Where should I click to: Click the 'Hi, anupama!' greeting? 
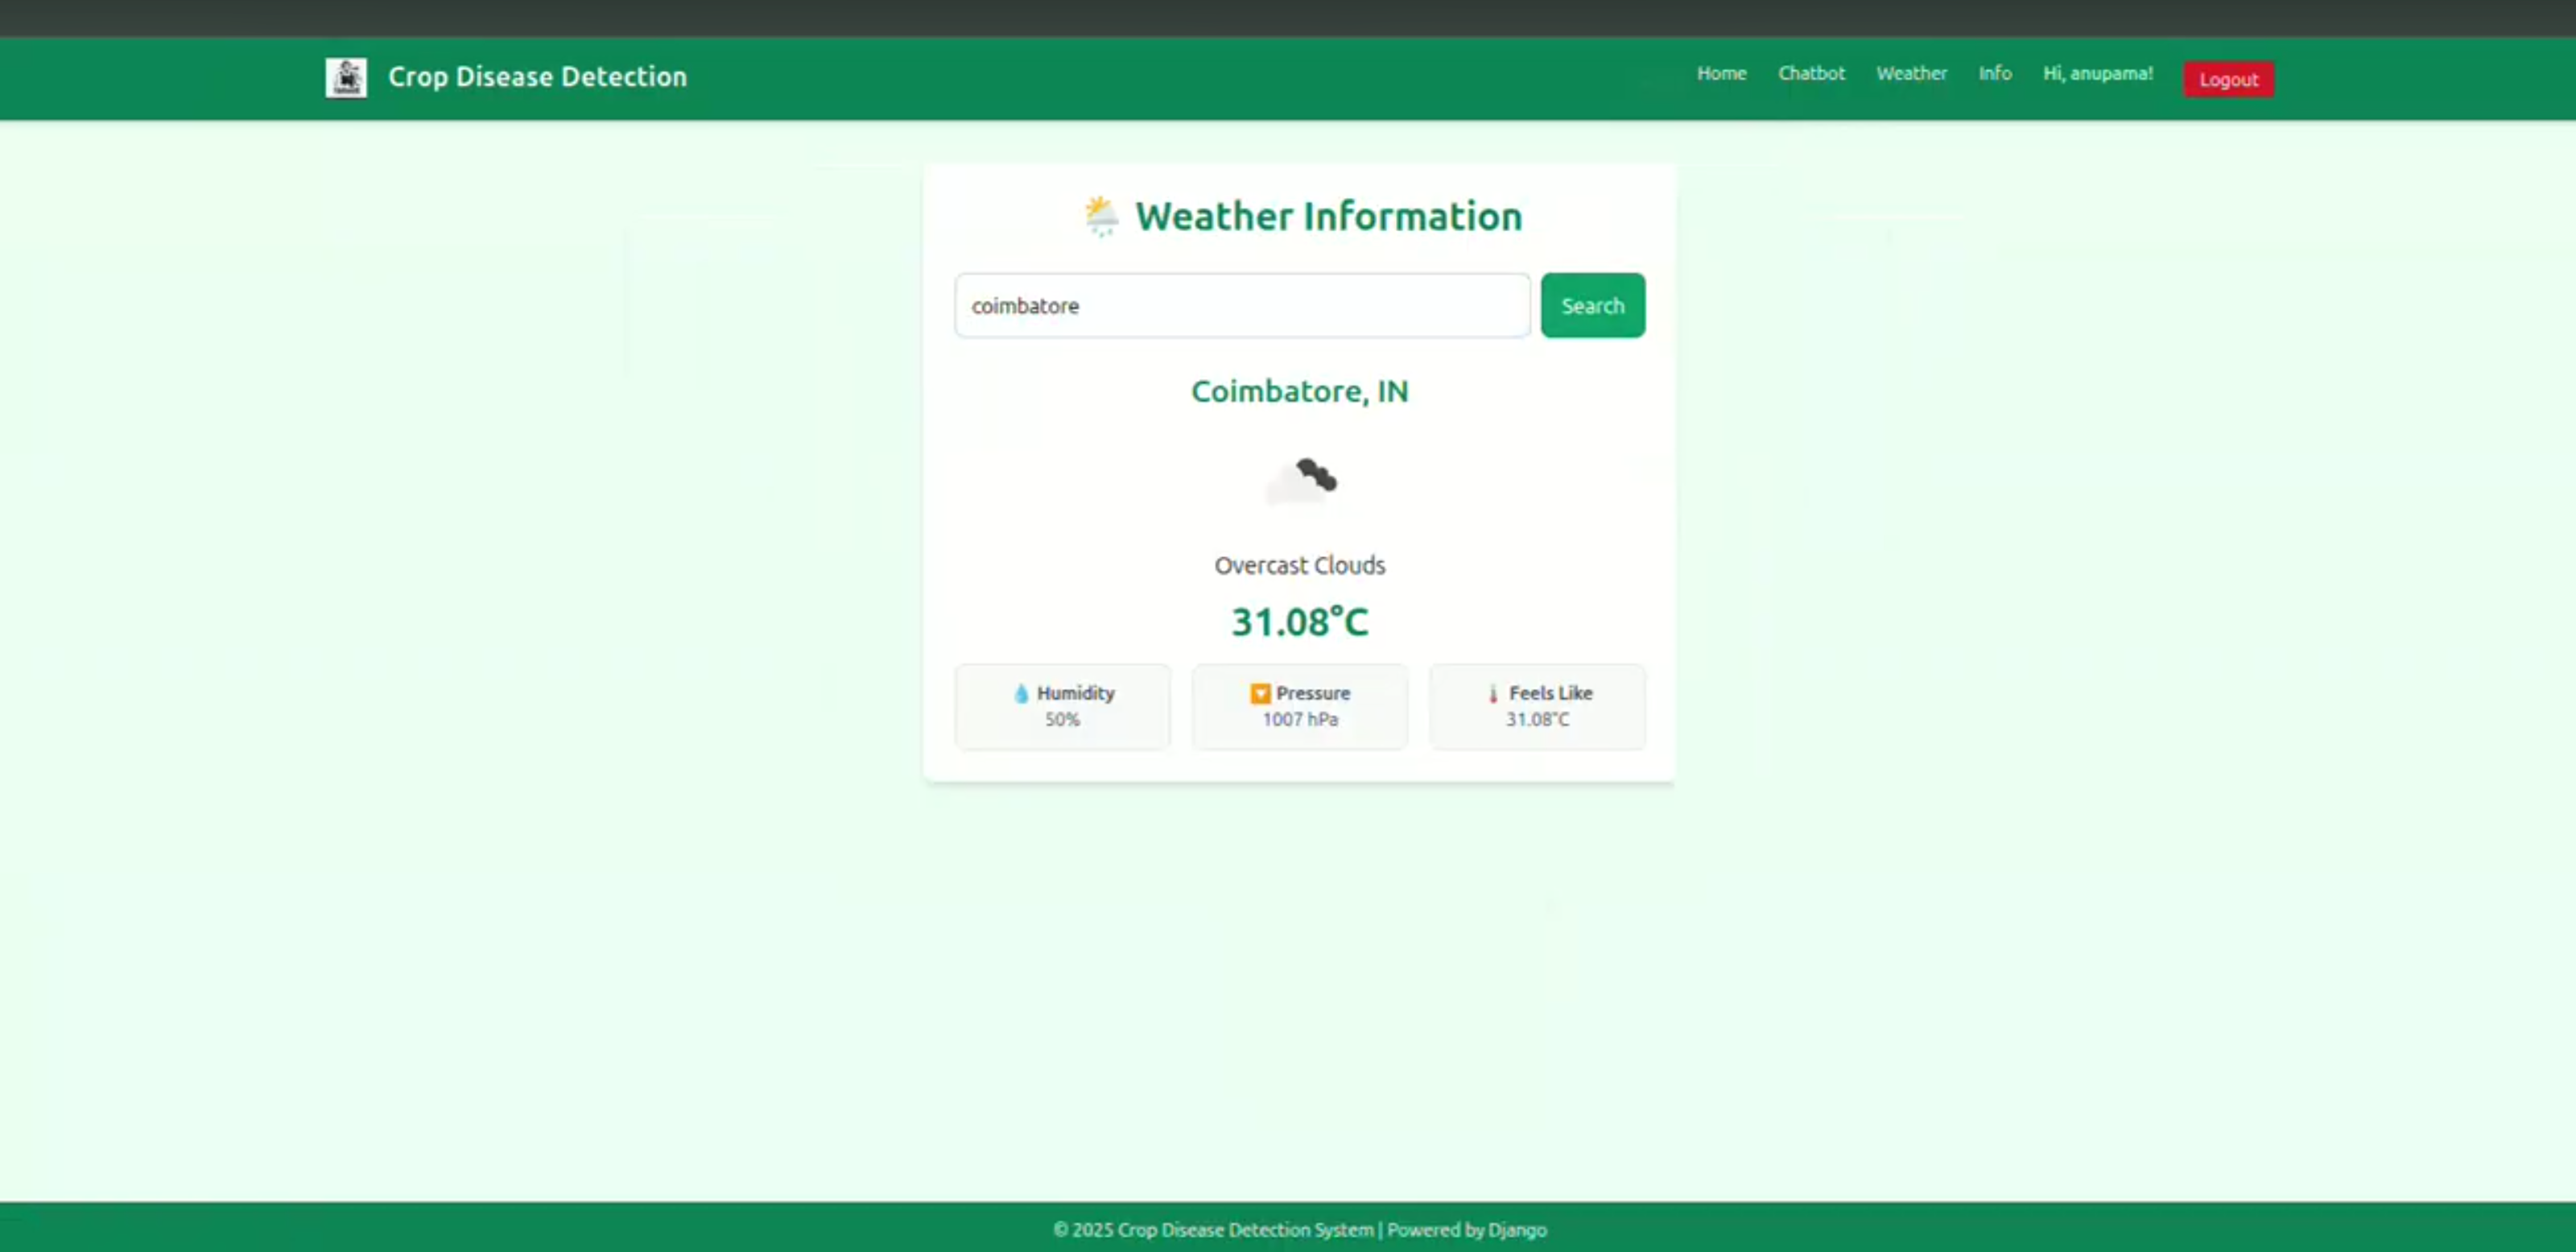pos(2097,73)
